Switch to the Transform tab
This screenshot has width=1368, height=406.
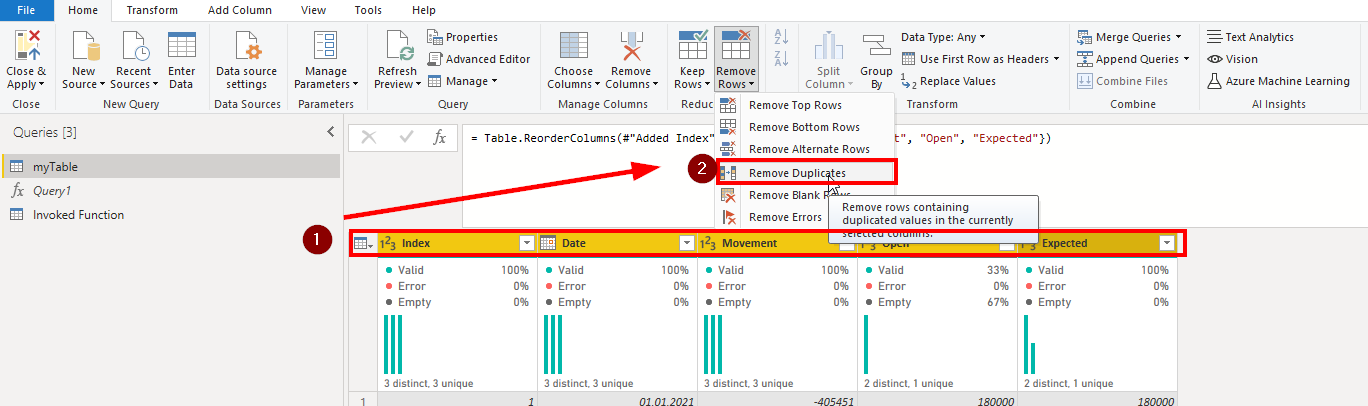point(152,10)
